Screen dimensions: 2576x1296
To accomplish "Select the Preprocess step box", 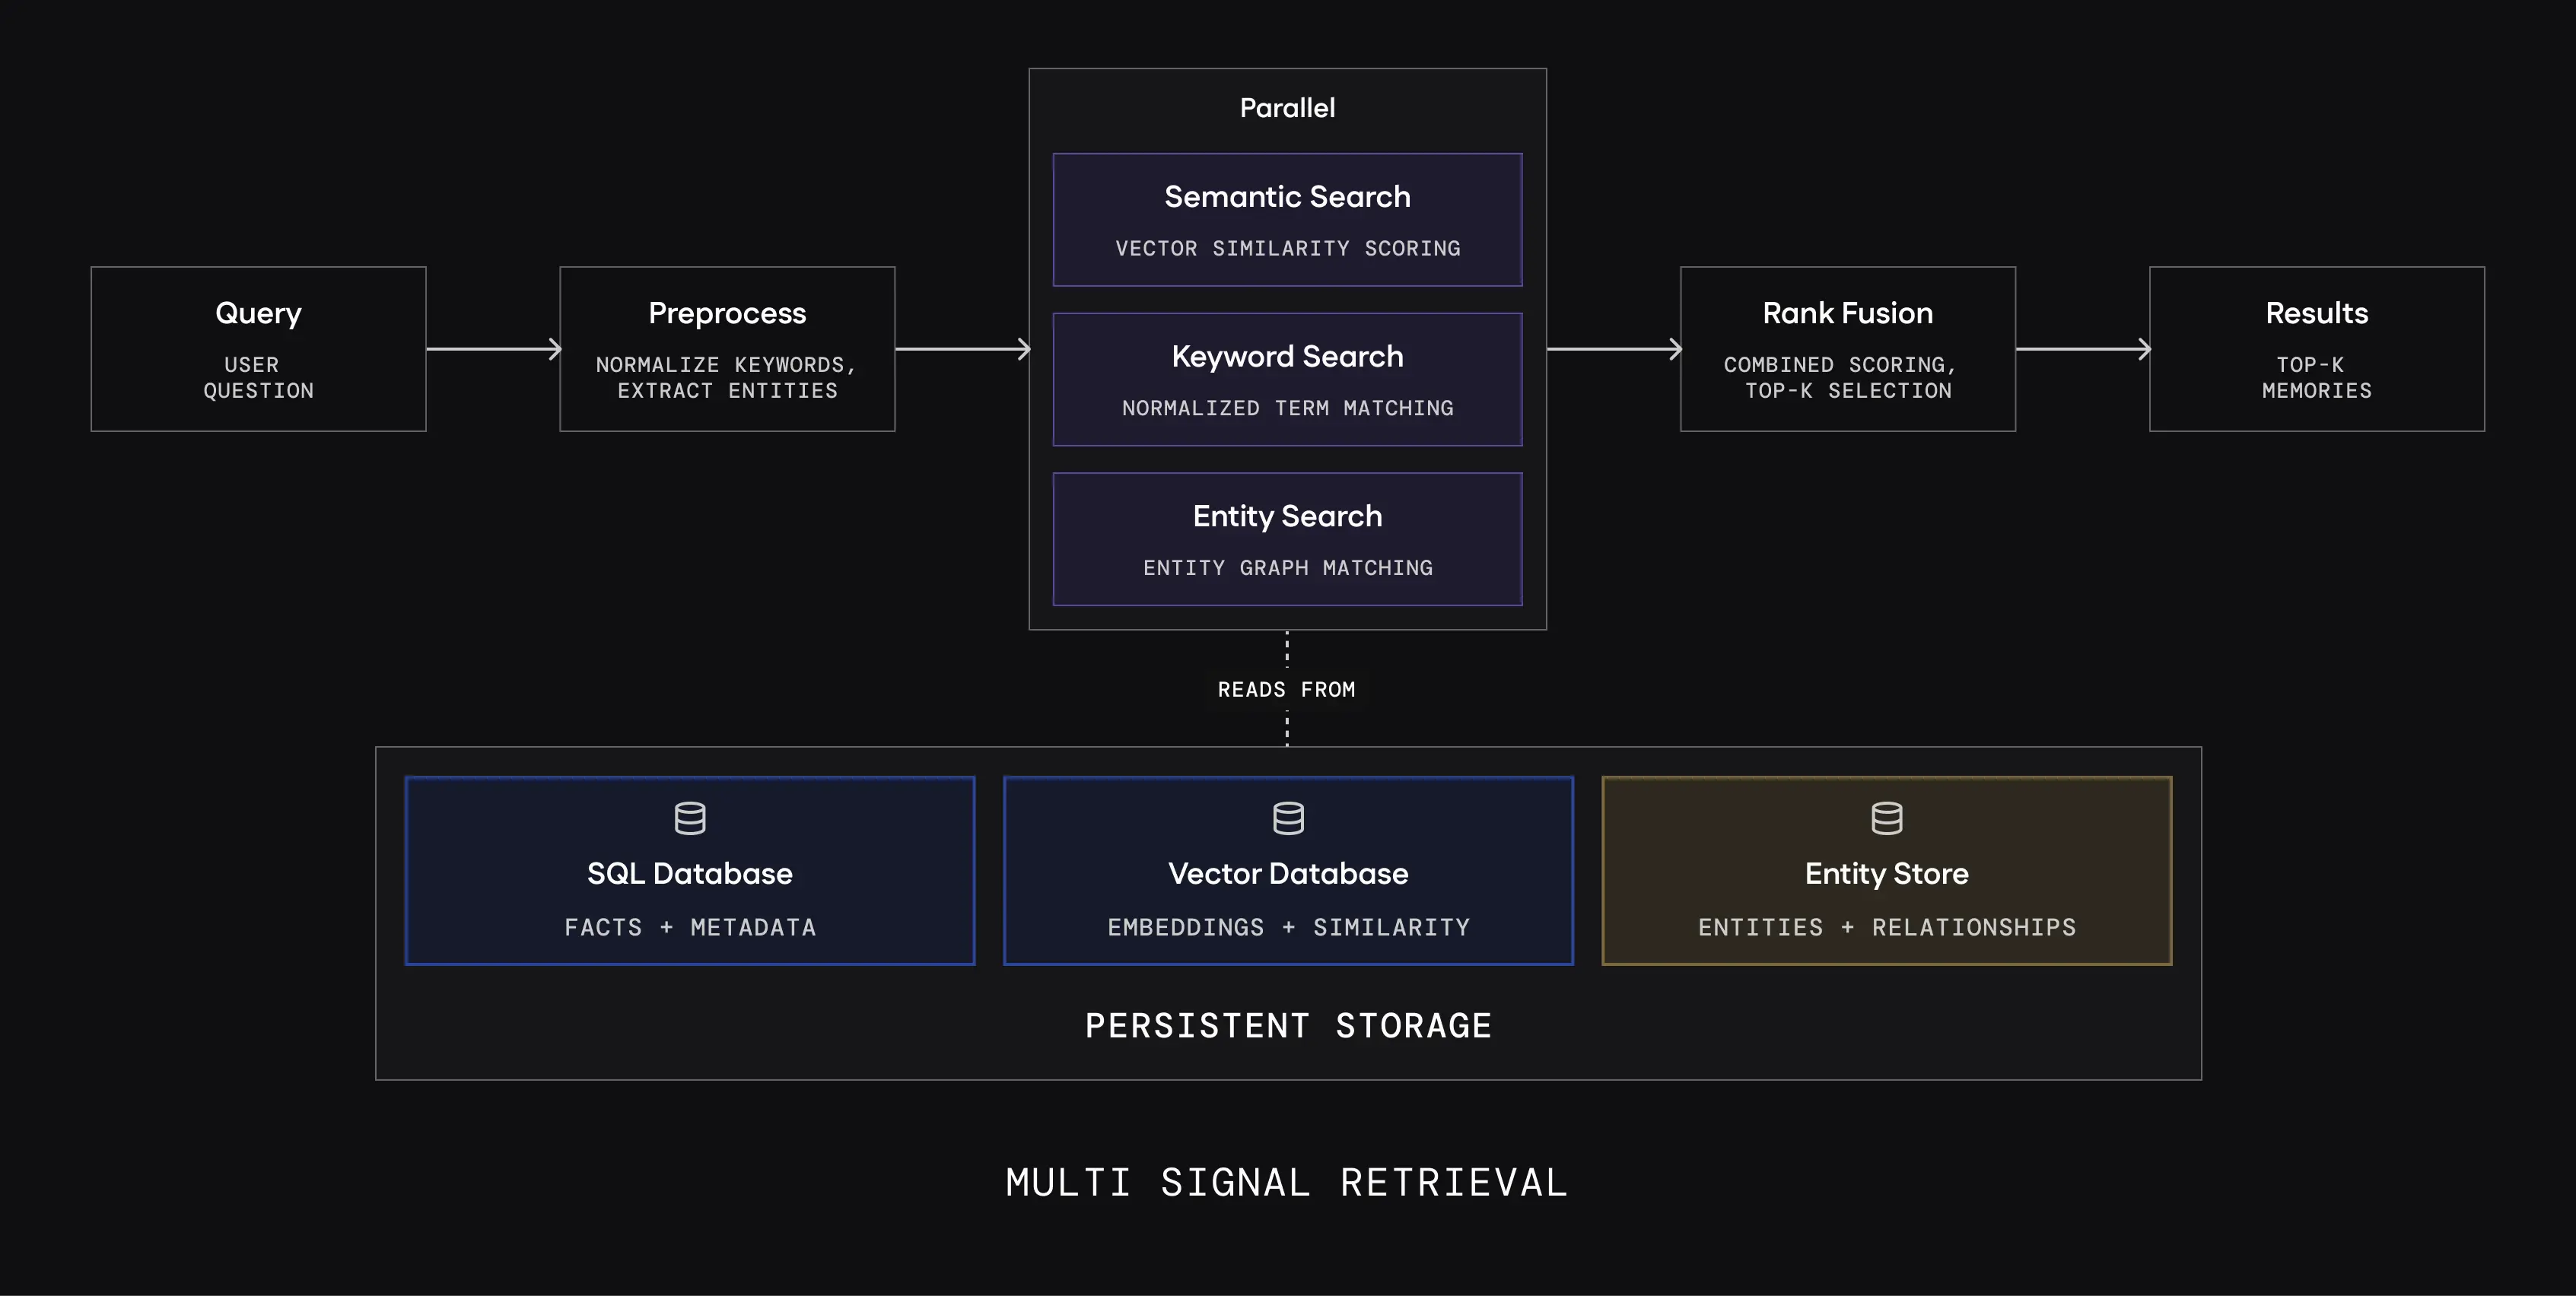I will click(727, 349).
